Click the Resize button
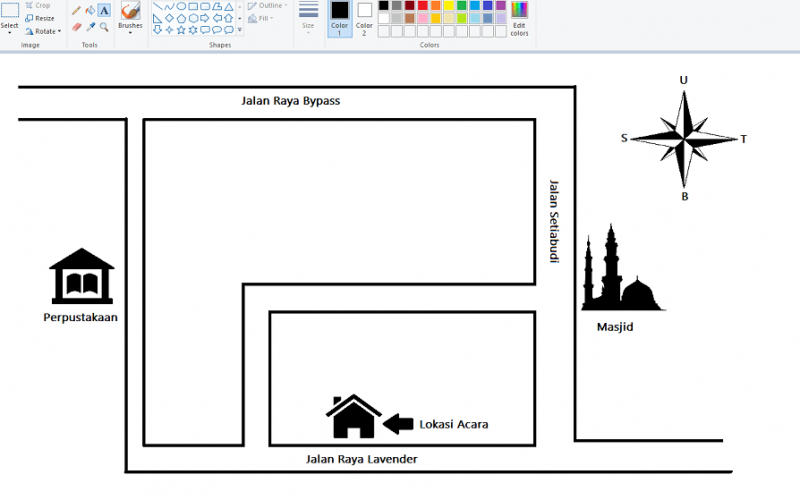The width and height of the screenshot is (800, 500). [x=40, y=18]
